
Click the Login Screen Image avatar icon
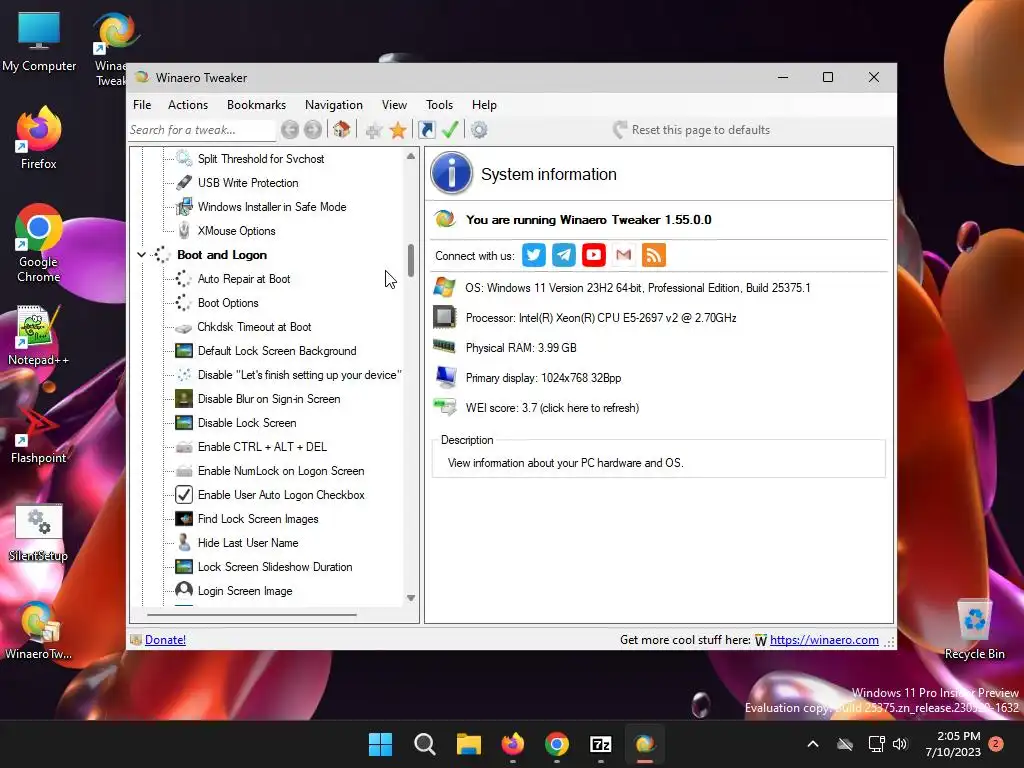(x=184, y=590)
